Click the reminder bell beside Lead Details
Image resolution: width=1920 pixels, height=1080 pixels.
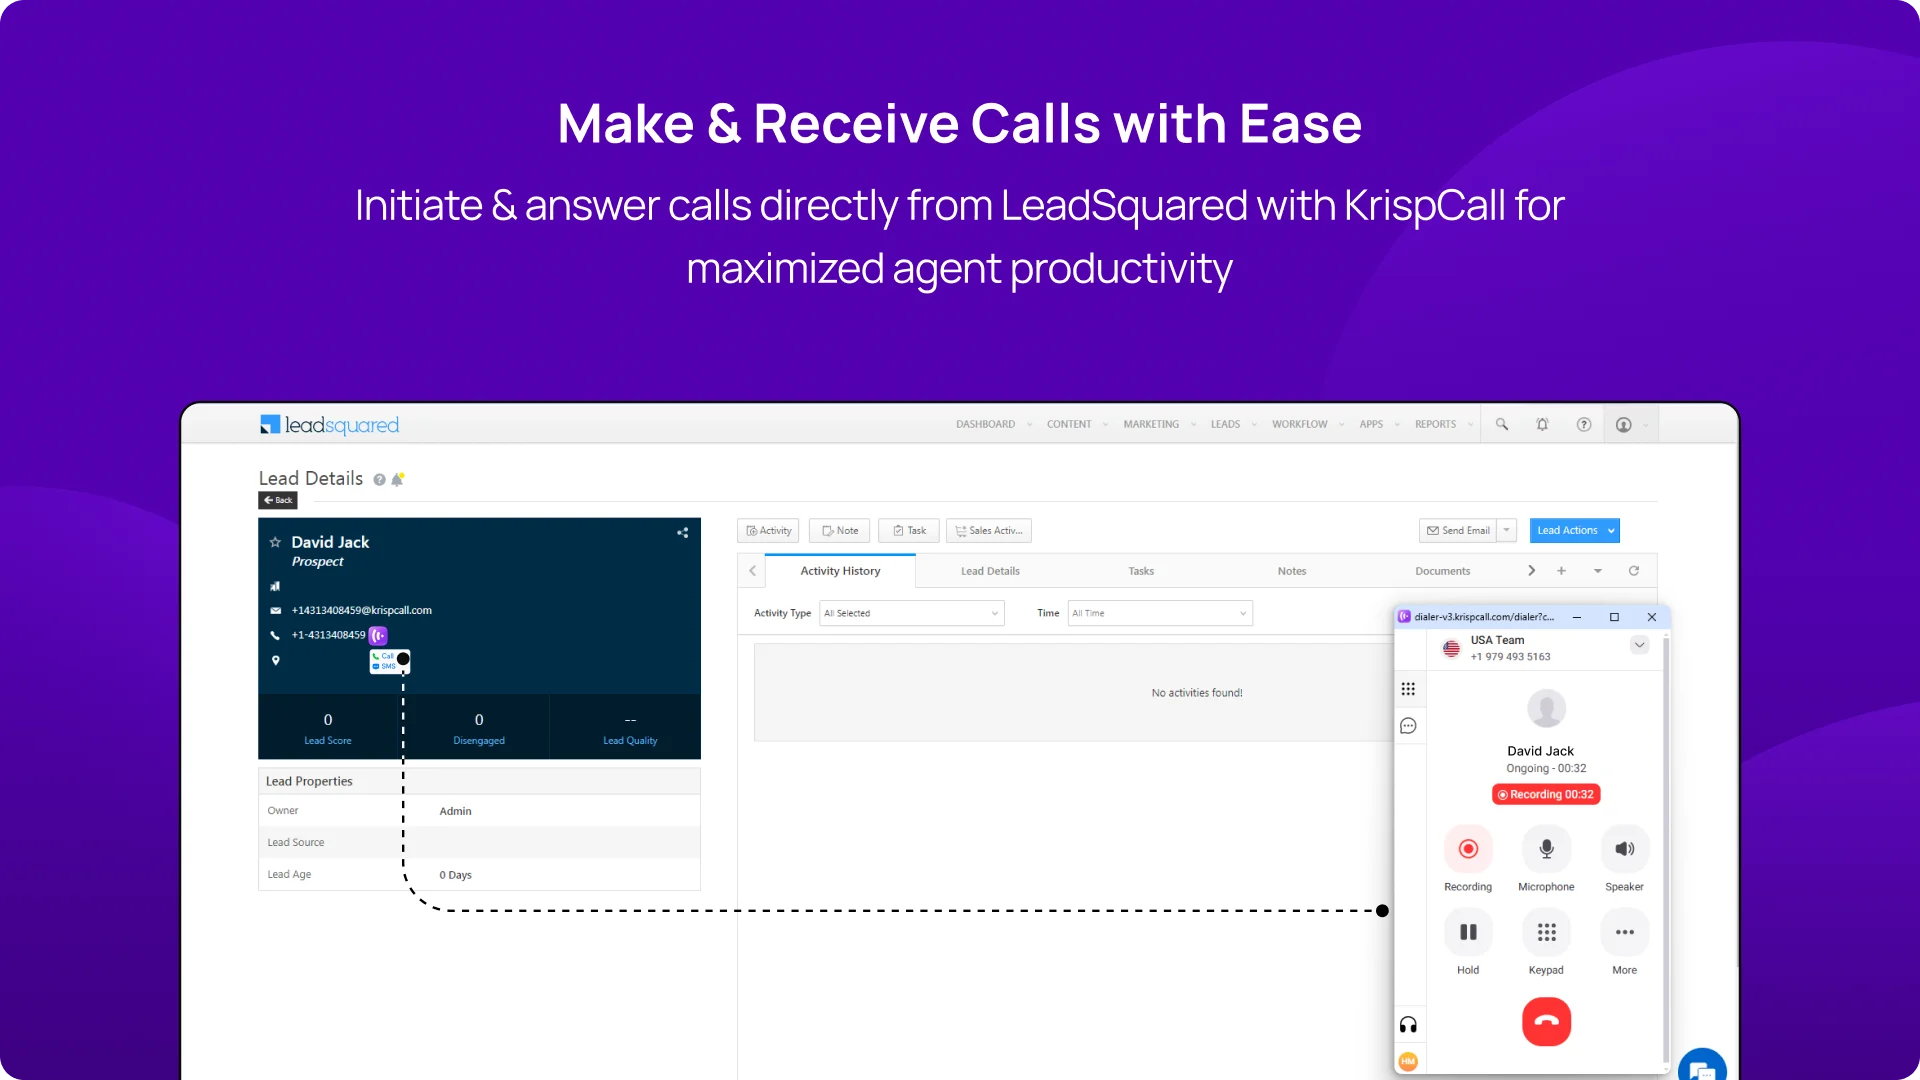[x=397, y=479]
